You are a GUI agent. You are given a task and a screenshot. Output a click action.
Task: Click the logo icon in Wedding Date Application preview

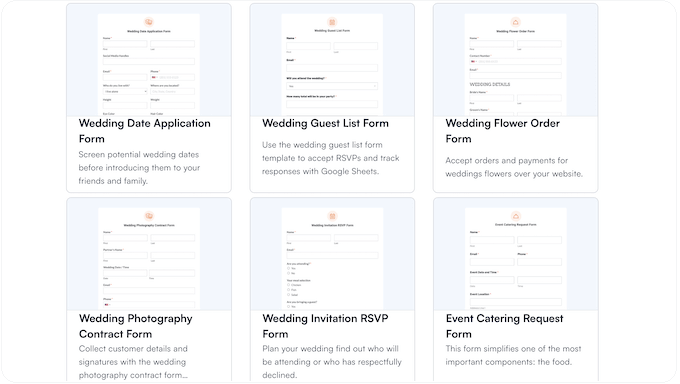[x=149, y=22]
